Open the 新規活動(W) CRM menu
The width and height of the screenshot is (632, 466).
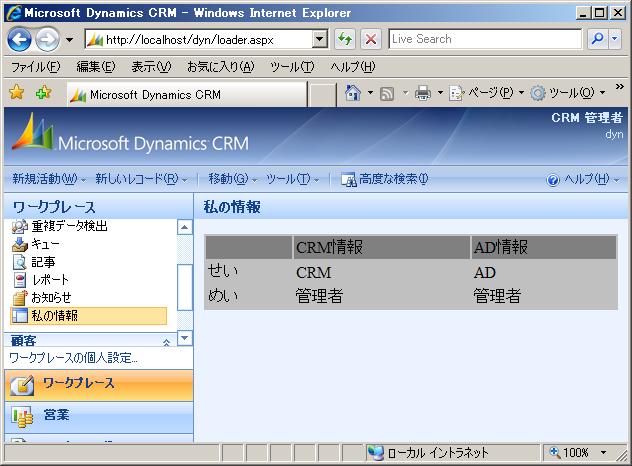coord(49,179)
